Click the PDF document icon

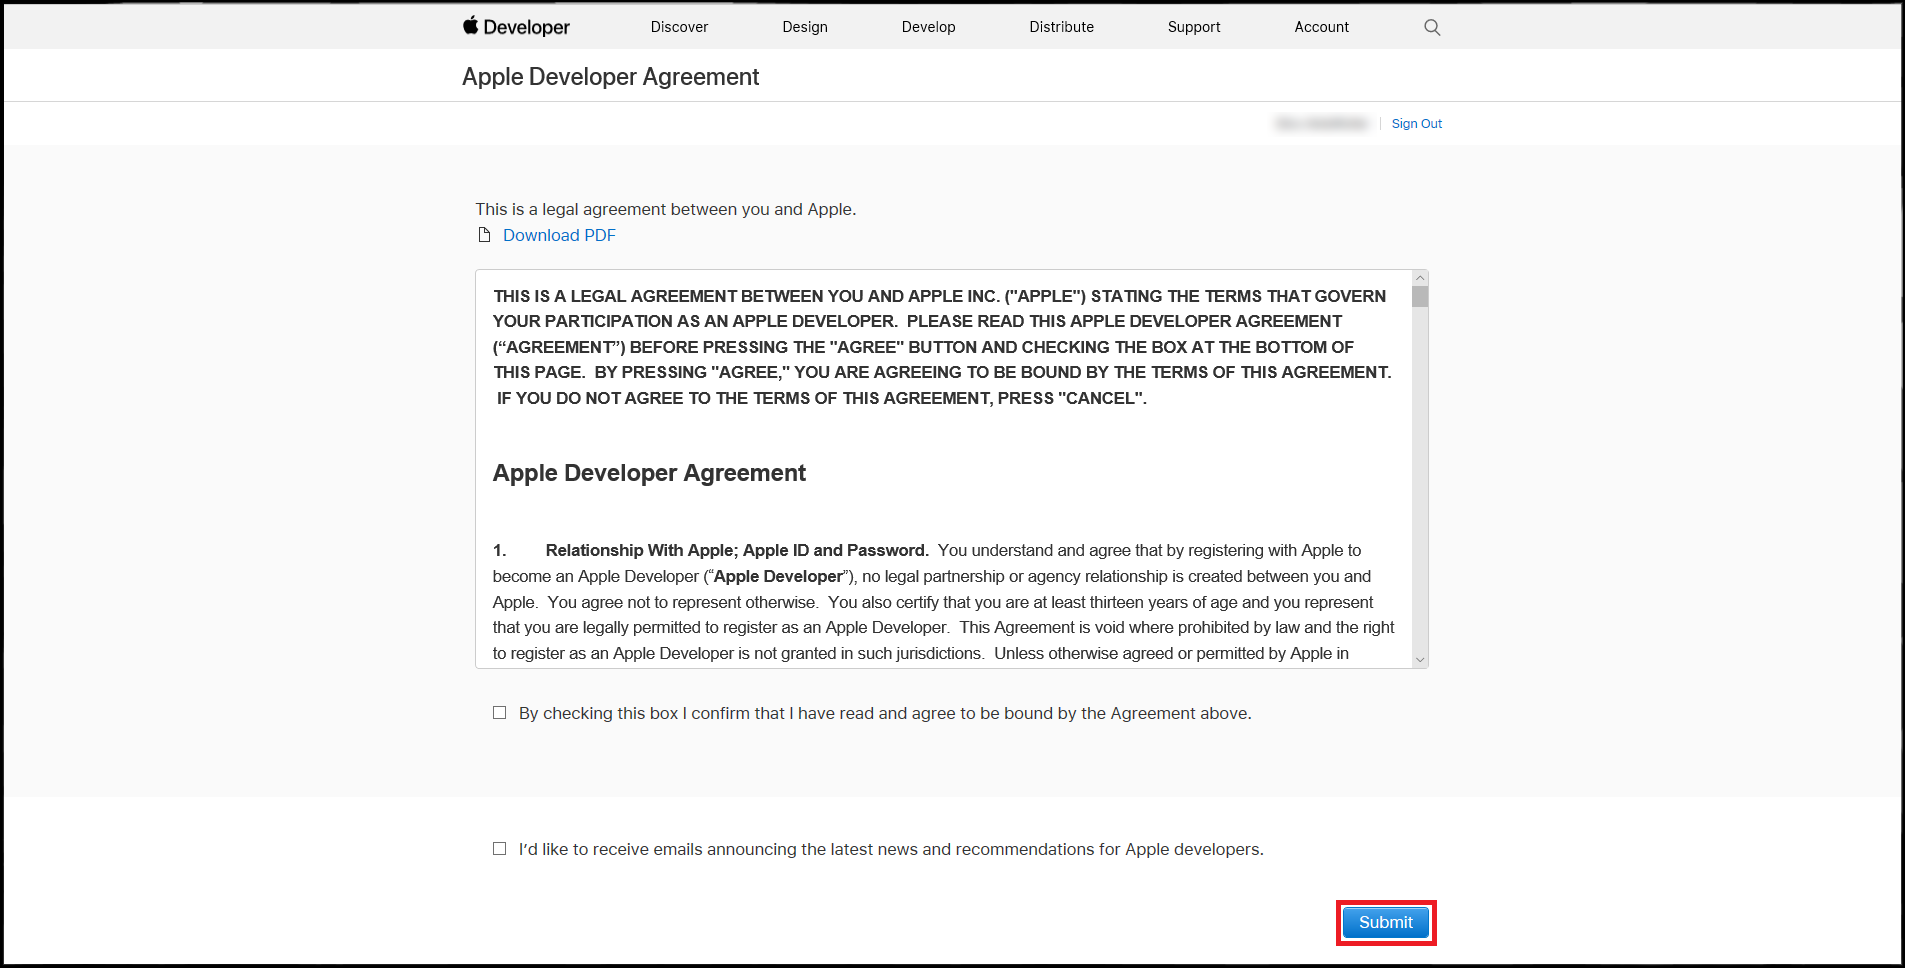484,235
